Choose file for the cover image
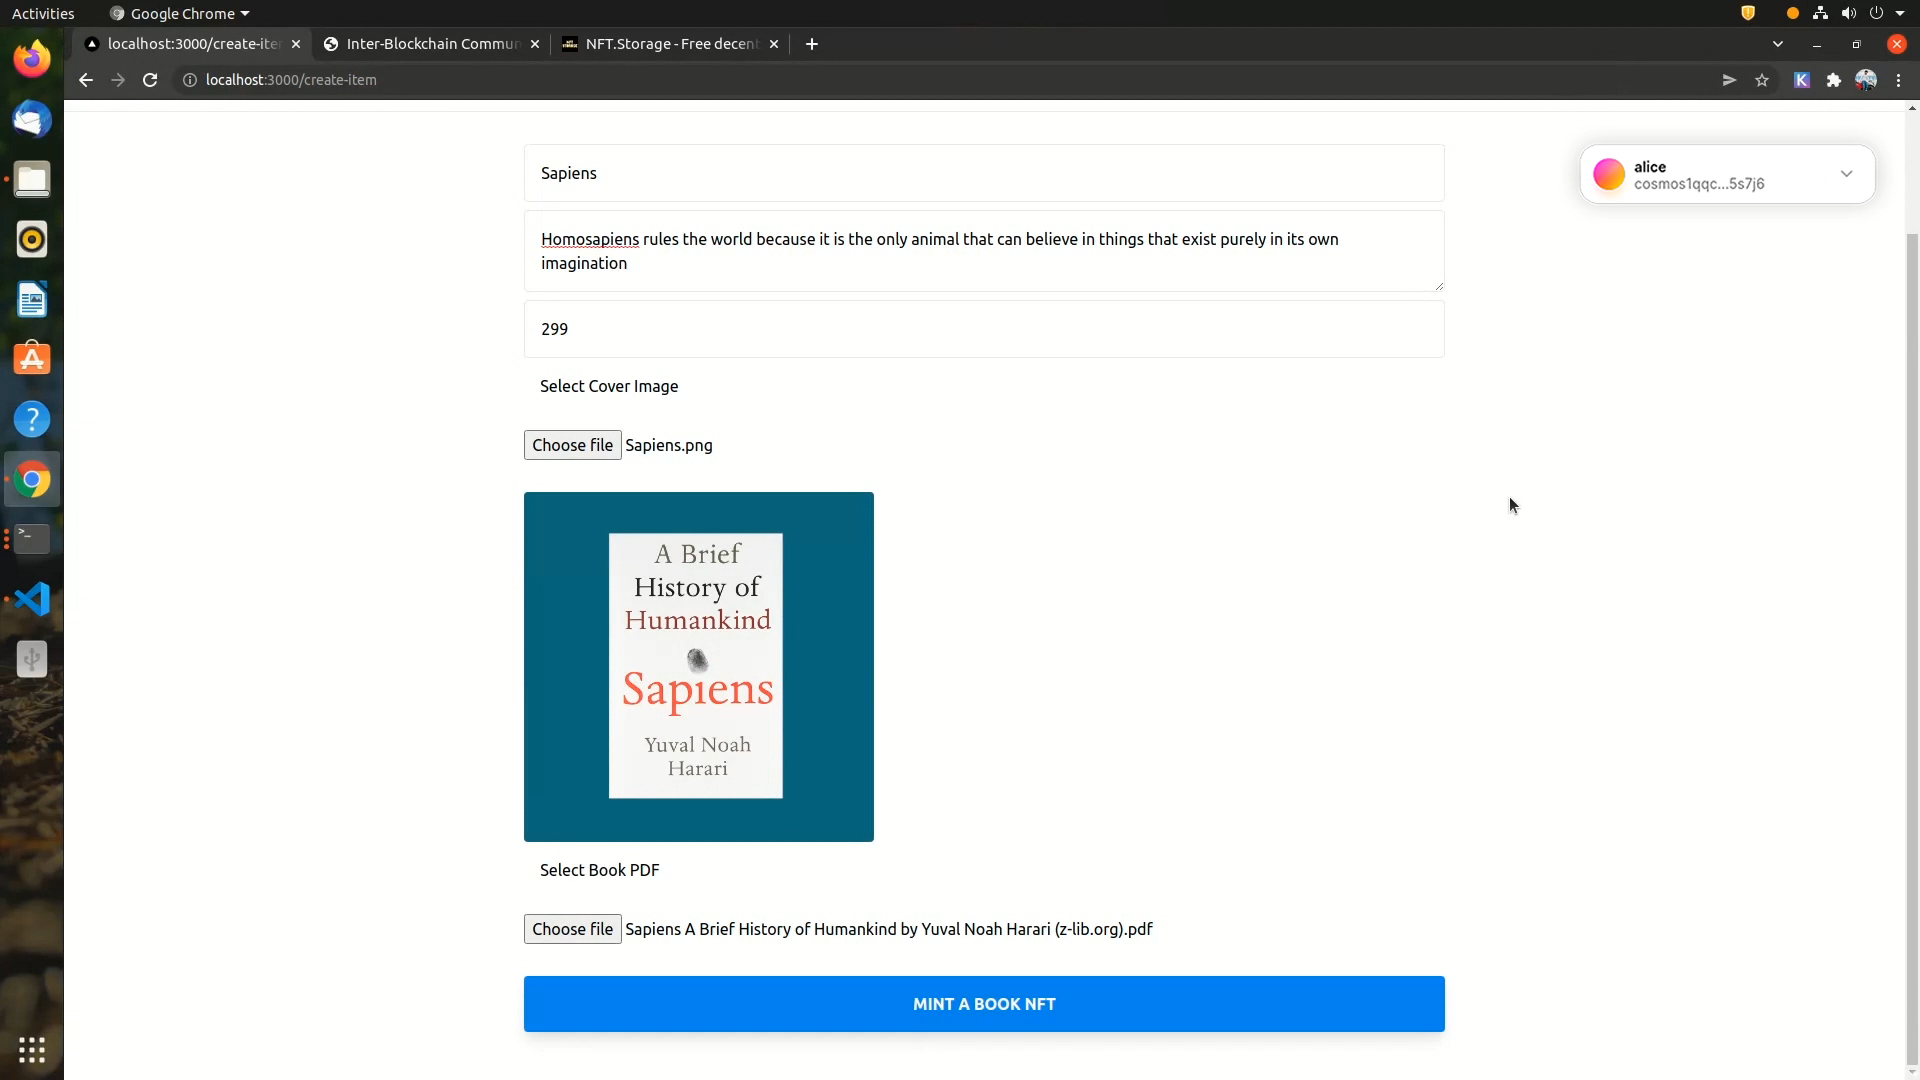 572,445
